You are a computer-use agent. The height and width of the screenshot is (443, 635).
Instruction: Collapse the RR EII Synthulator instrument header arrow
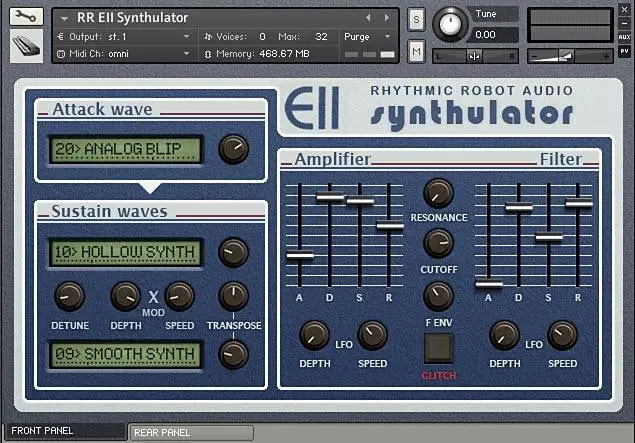(64, 19)
